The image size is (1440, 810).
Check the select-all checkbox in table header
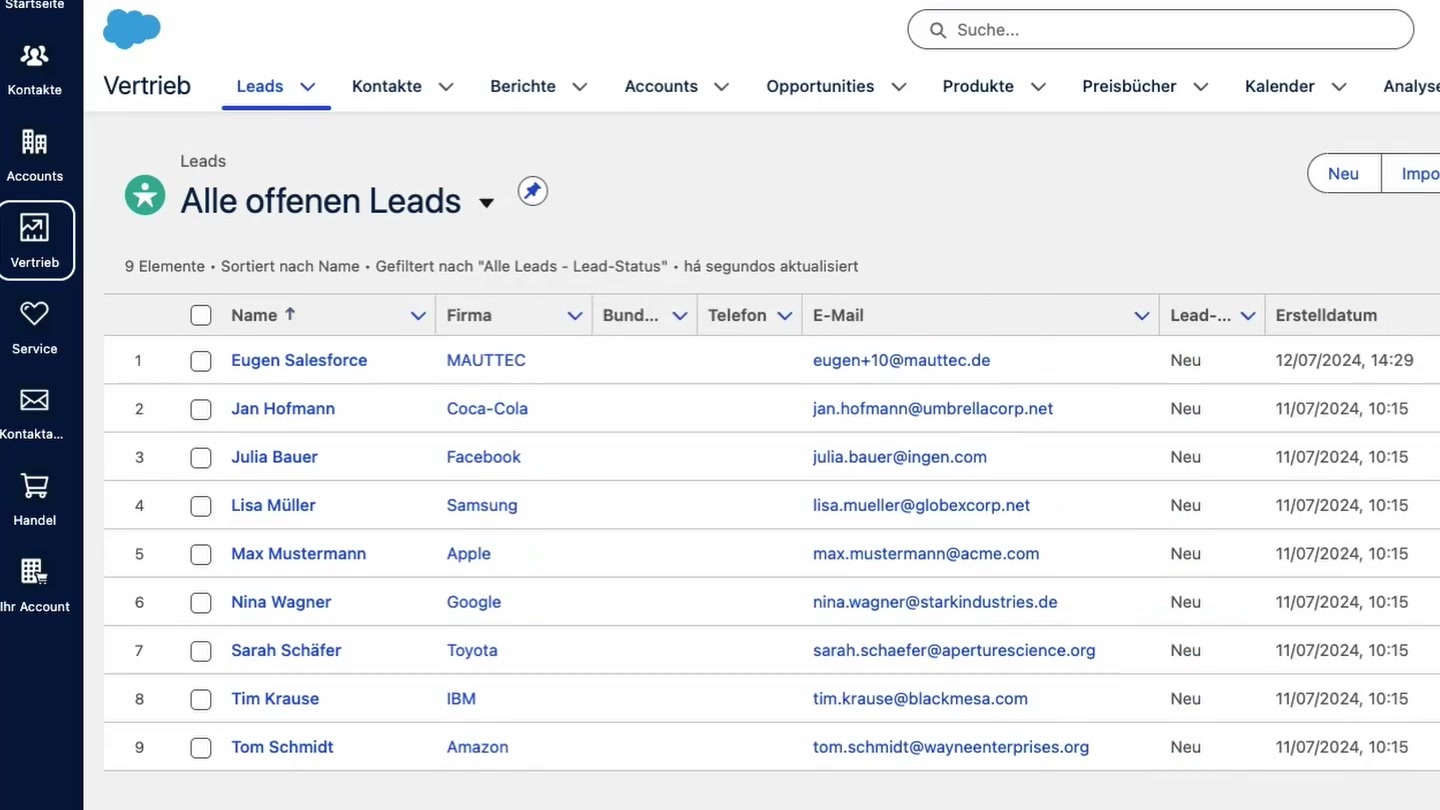click(x=200, y=314)
